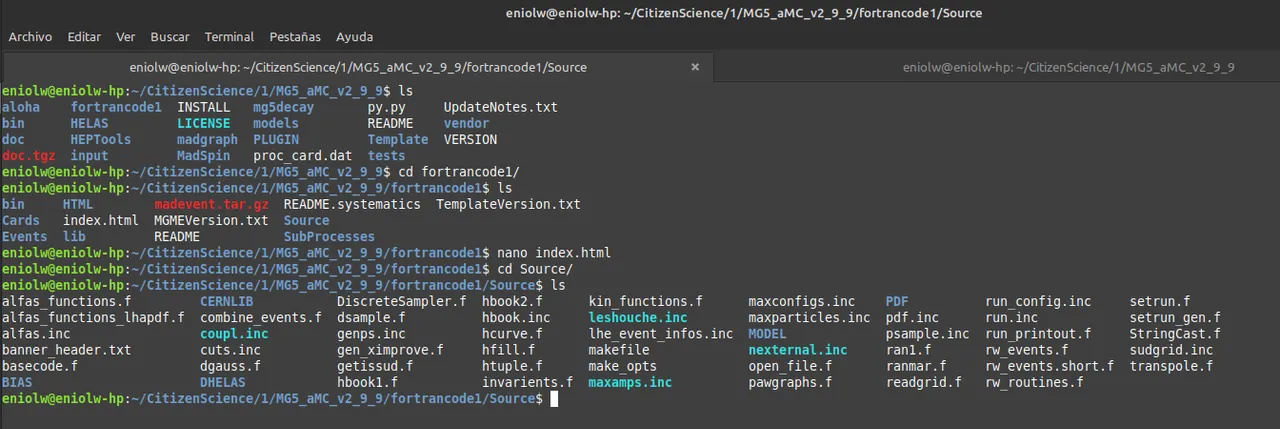The height and width of the screenshot is (429, 1280).
Task: Click the file name sudgrid.inc
Action: coord(1171,350)
